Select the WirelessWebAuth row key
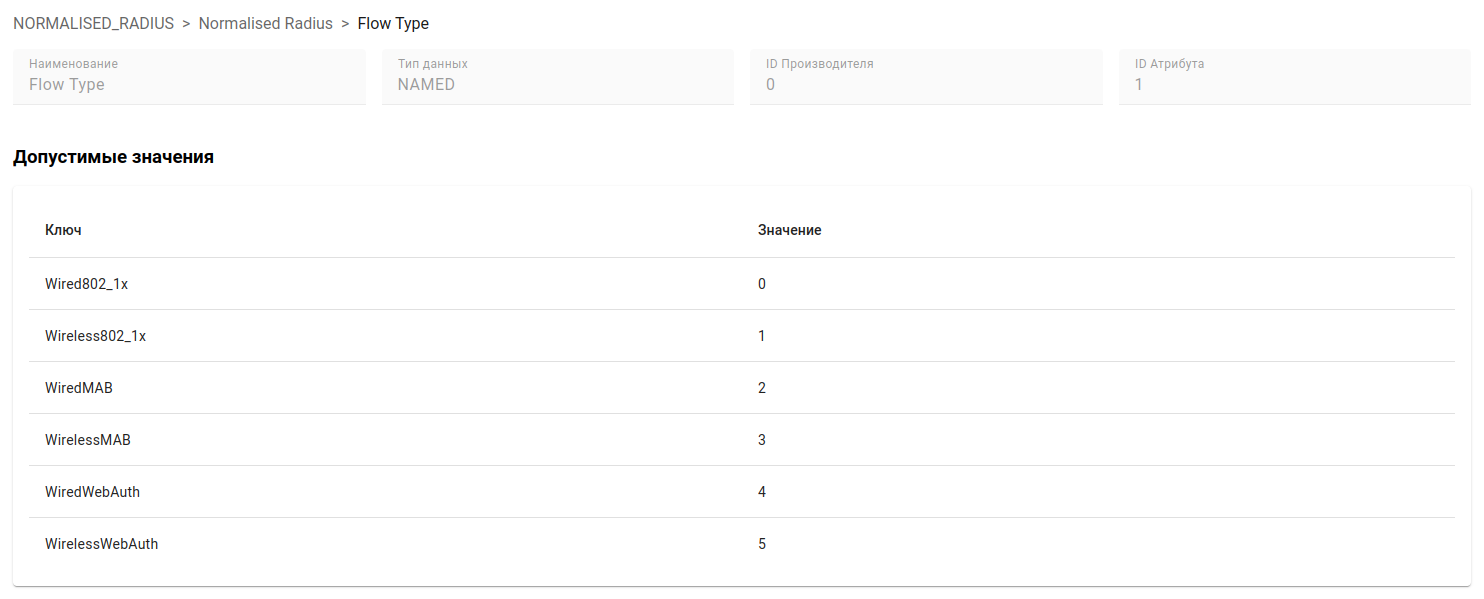 [x=101, y=544]
